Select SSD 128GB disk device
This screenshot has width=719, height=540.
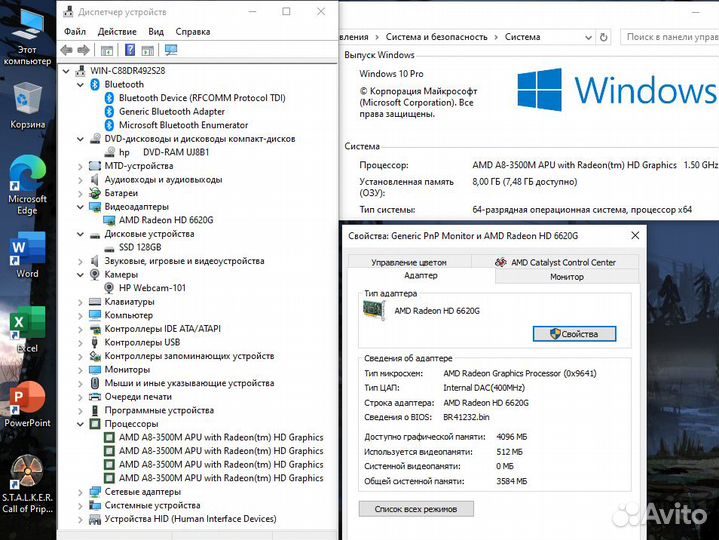coord(140,247)
